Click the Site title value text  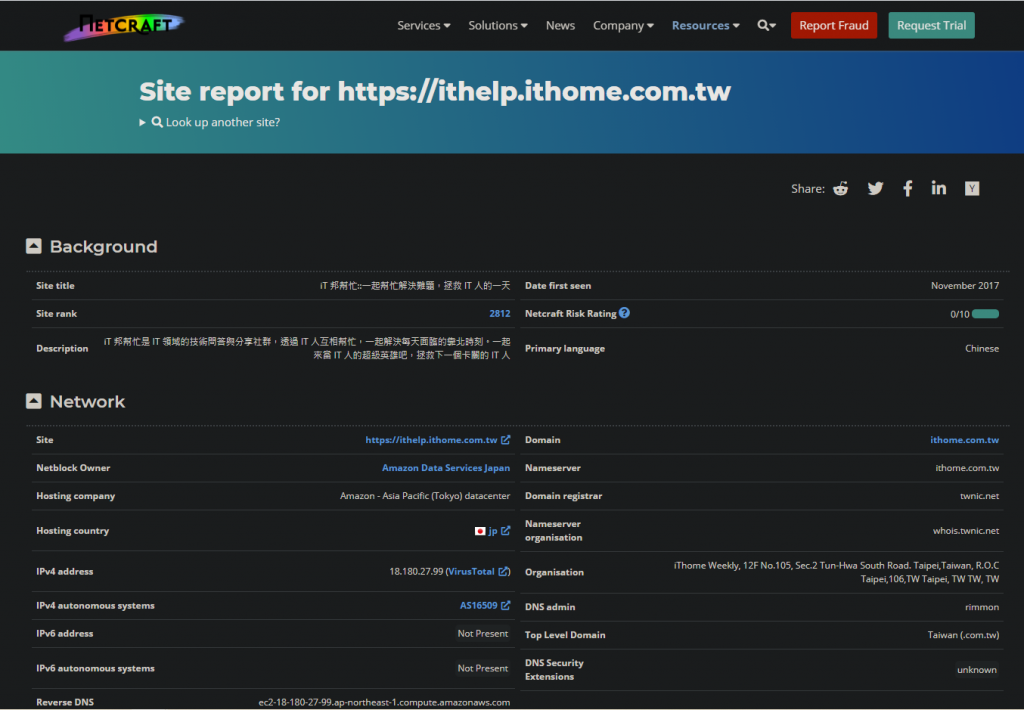tap(415, 285)
